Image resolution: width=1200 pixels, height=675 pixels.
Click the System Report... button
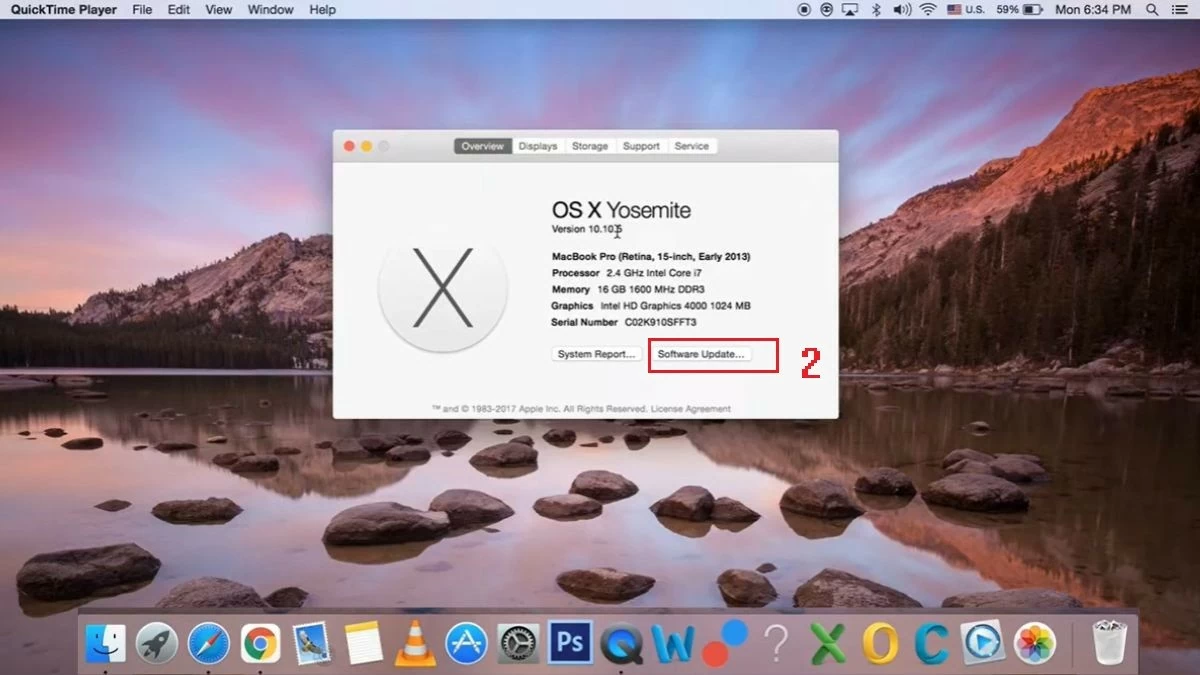596,354
